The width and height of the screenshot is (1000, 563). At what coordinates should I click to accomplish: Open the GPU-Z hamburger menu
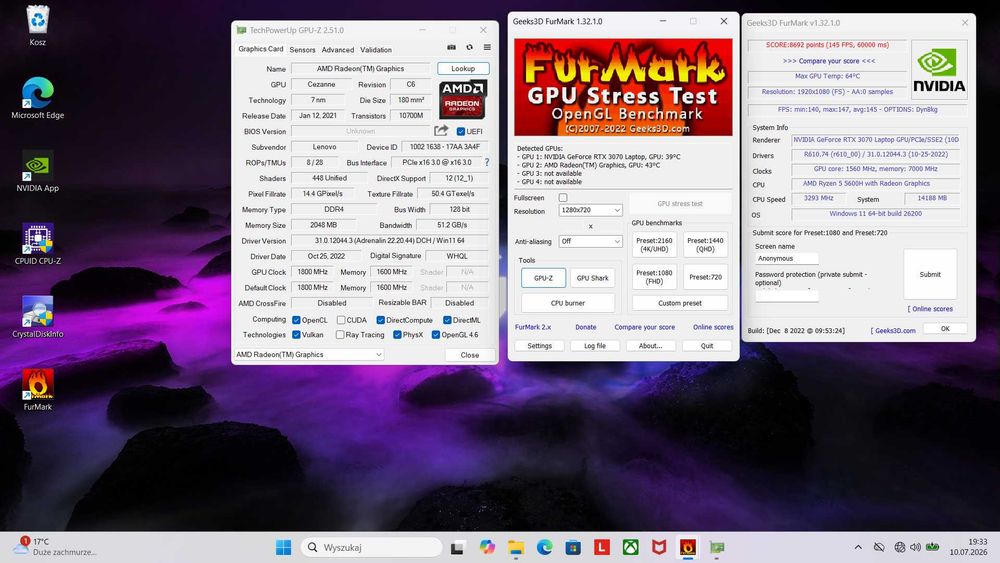click(487, 48)
